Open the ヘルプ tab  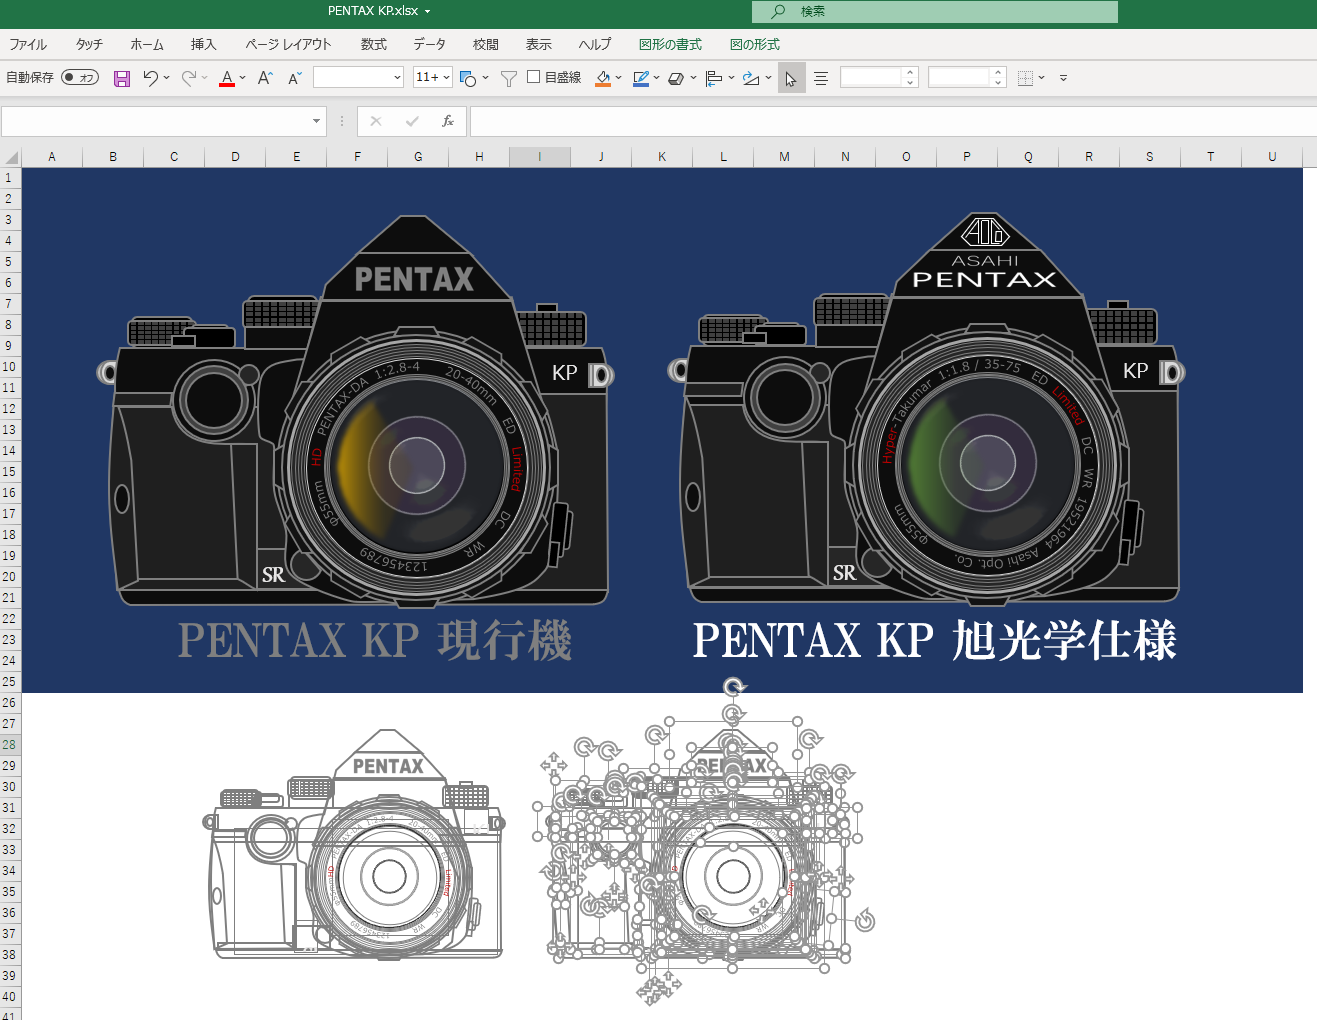(595, 45)
